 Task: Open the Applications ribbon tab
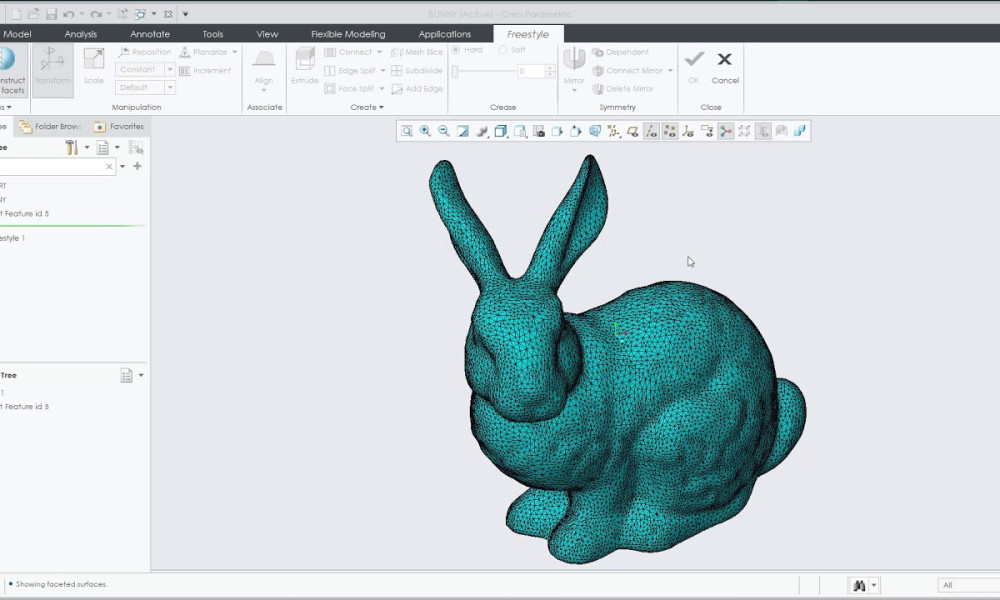coord(445,34)
